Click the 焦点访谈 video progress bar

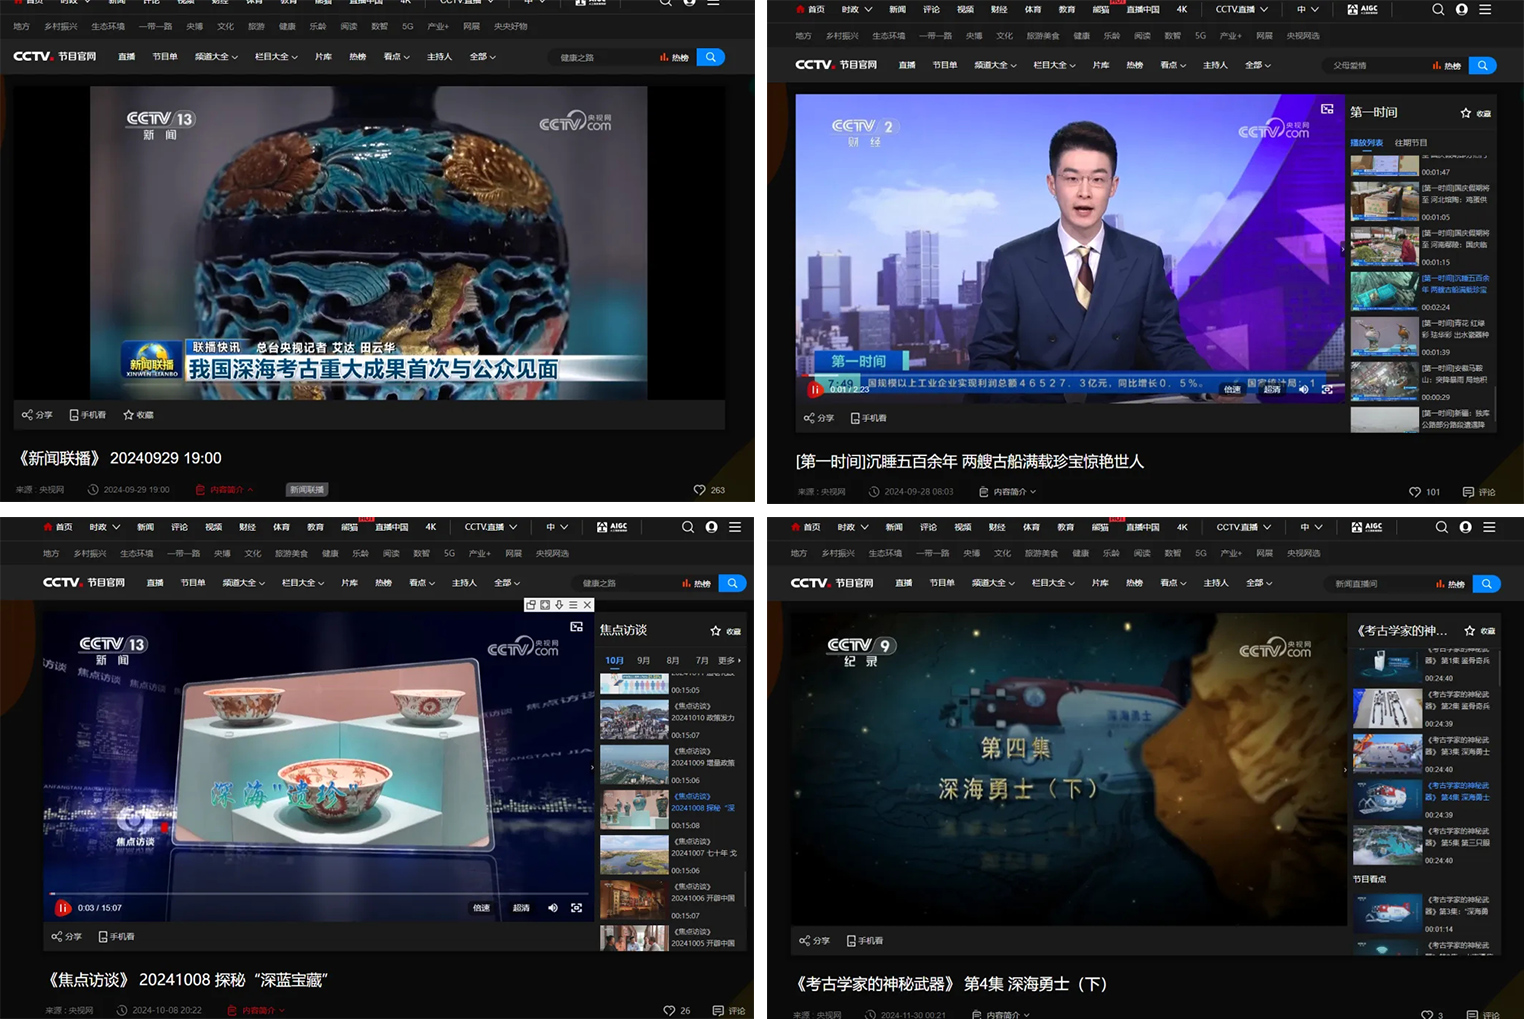[x=320, y=893]
